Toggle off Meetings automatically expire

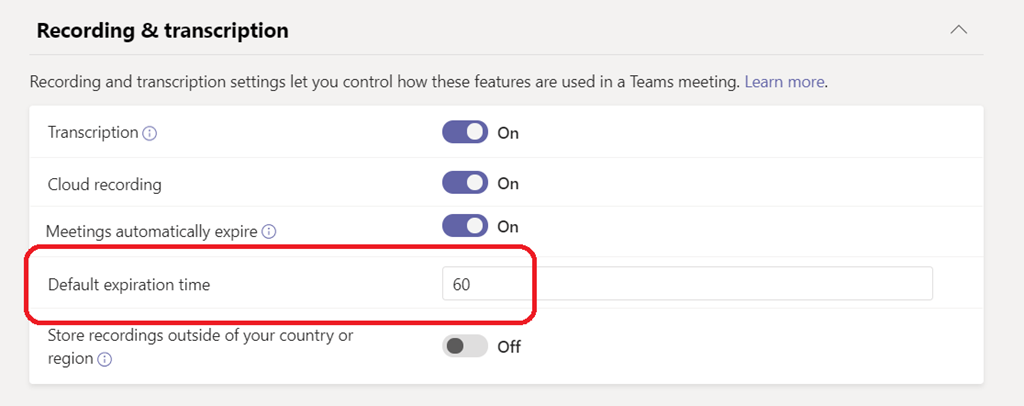coord(465,227)
